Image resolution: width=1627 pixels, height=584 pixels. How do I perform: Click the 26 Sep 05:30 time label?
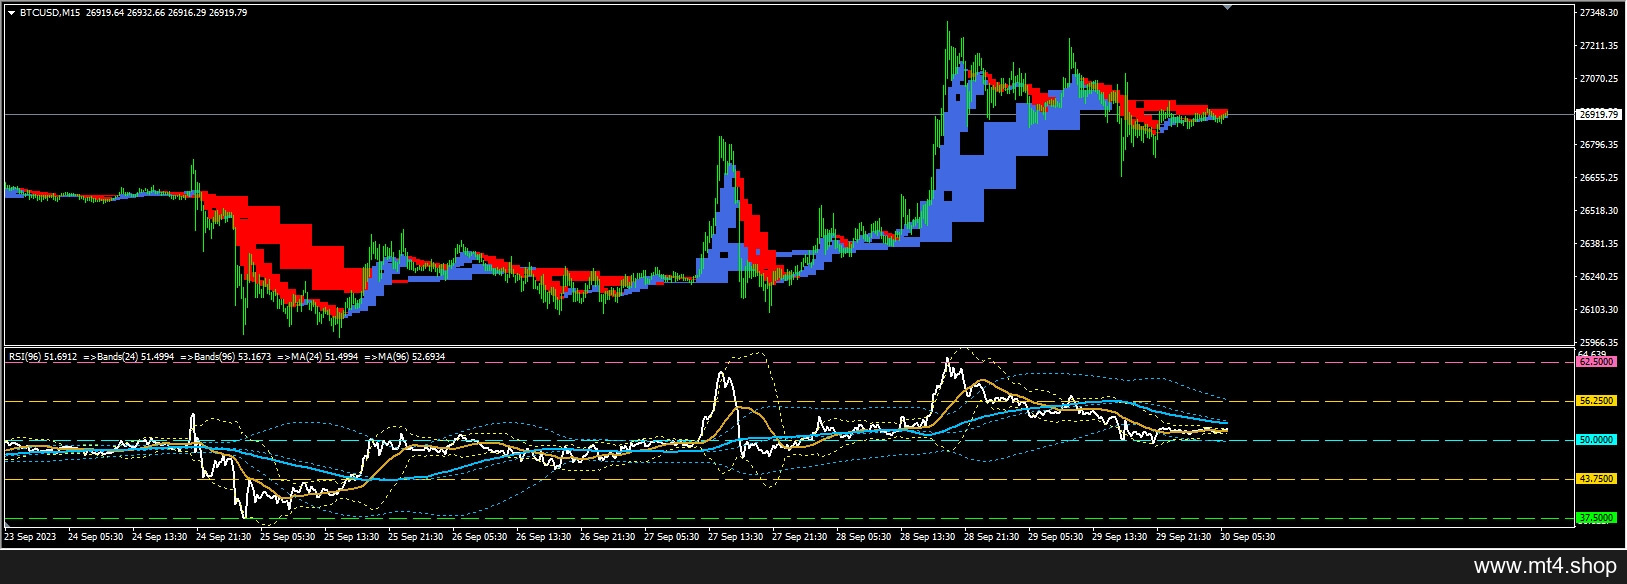[x=480, y=537]
